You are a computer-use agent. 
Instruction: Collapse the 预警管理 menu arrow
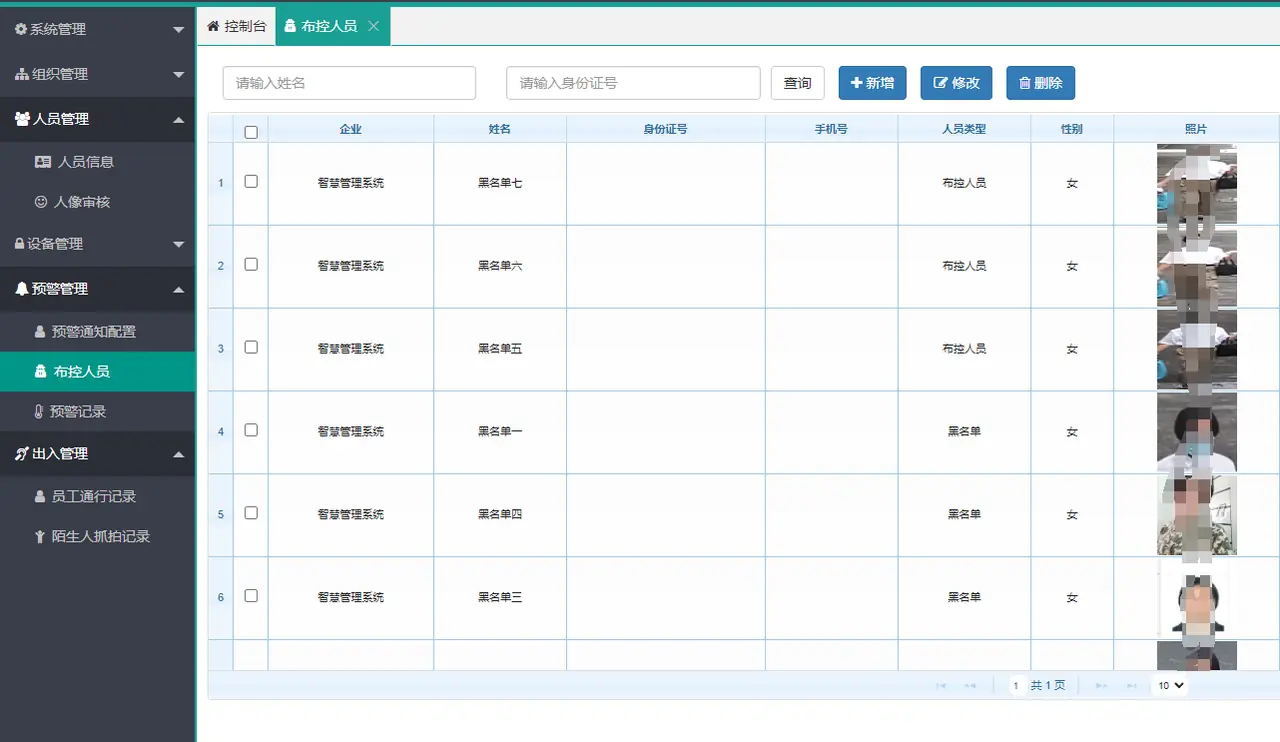178,290
